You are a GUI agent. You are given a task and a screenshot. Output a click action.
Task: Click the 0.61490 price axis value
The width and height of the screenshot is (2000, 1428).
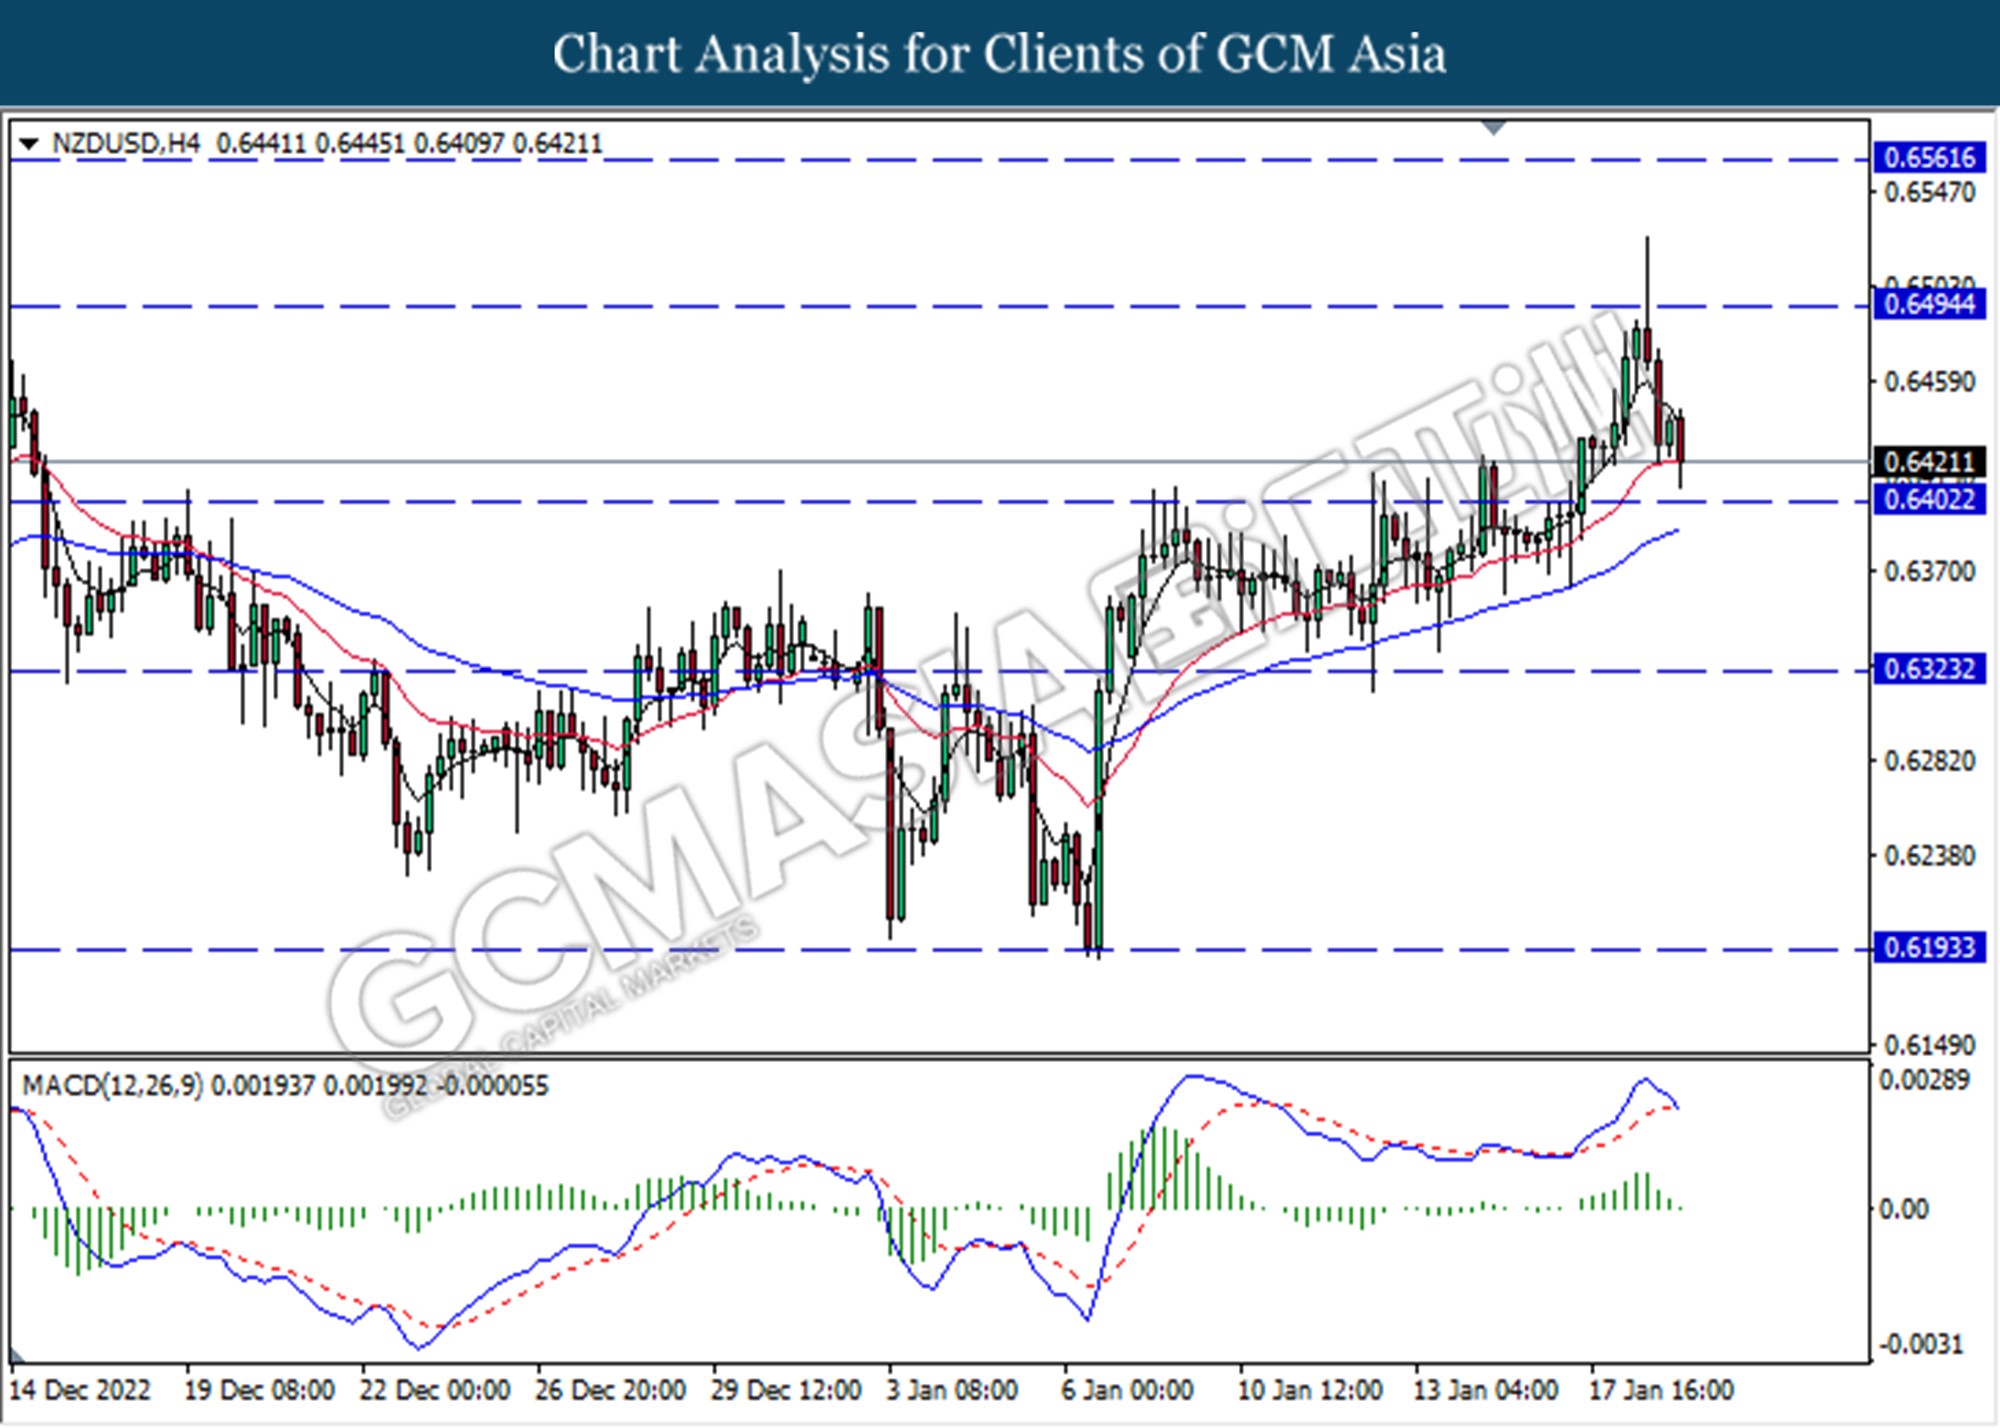tap(1930, 1045)
